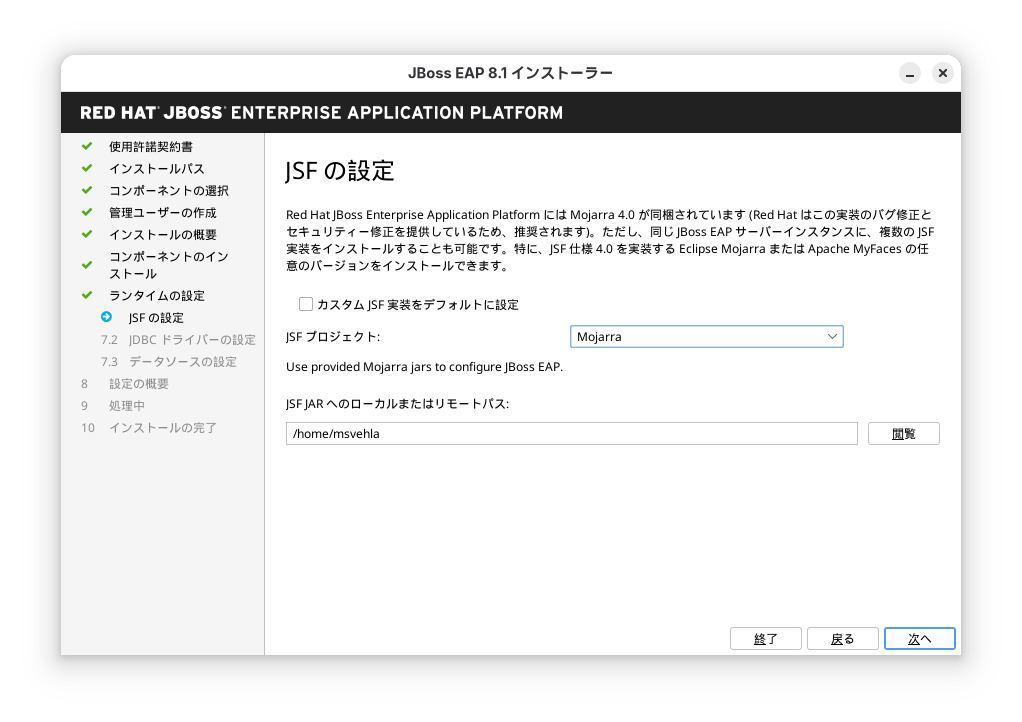Click the checkmark next to インストールの概要
This screenshot has height=722, width=1022.
point(87,234)
